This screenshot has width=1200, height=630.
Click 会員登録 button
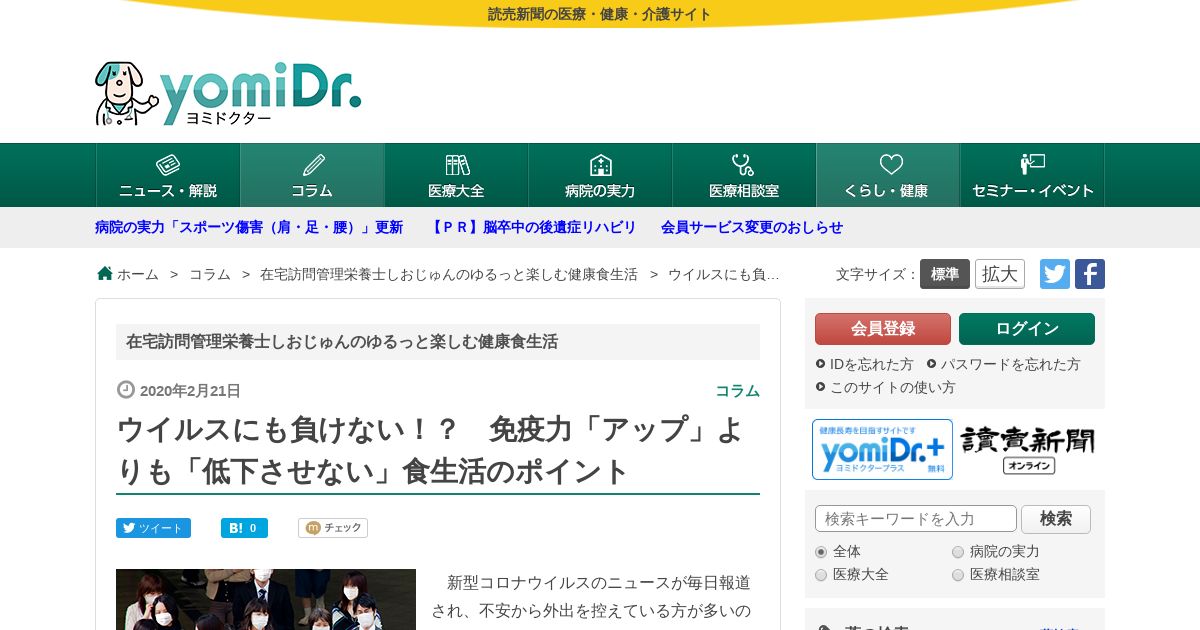[883, 329]
